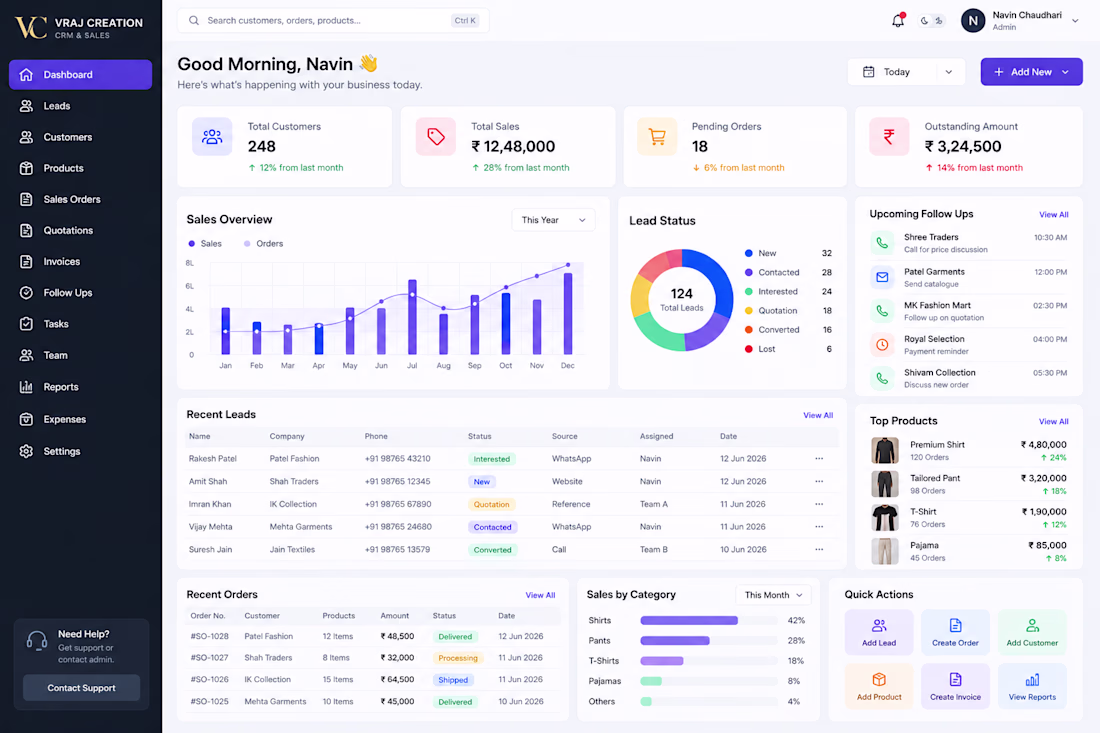Click the Contact Support button
The width and height of the screenshot is (1100, 733).
pyautogui.click(x=81, y=688)
